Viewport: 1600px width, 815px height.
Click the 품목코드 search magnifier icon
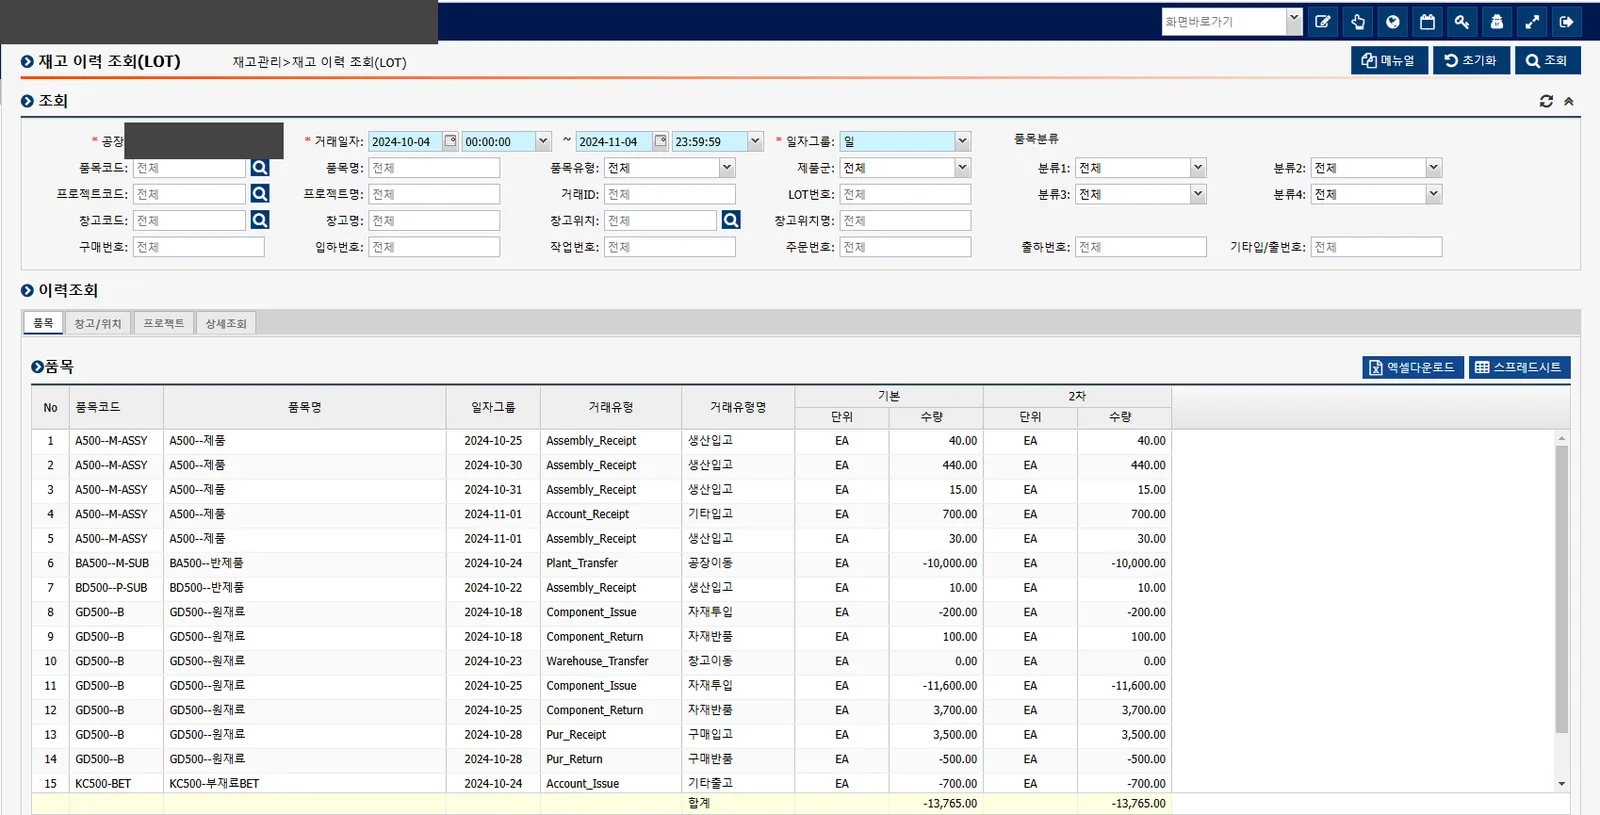[260, 168]
